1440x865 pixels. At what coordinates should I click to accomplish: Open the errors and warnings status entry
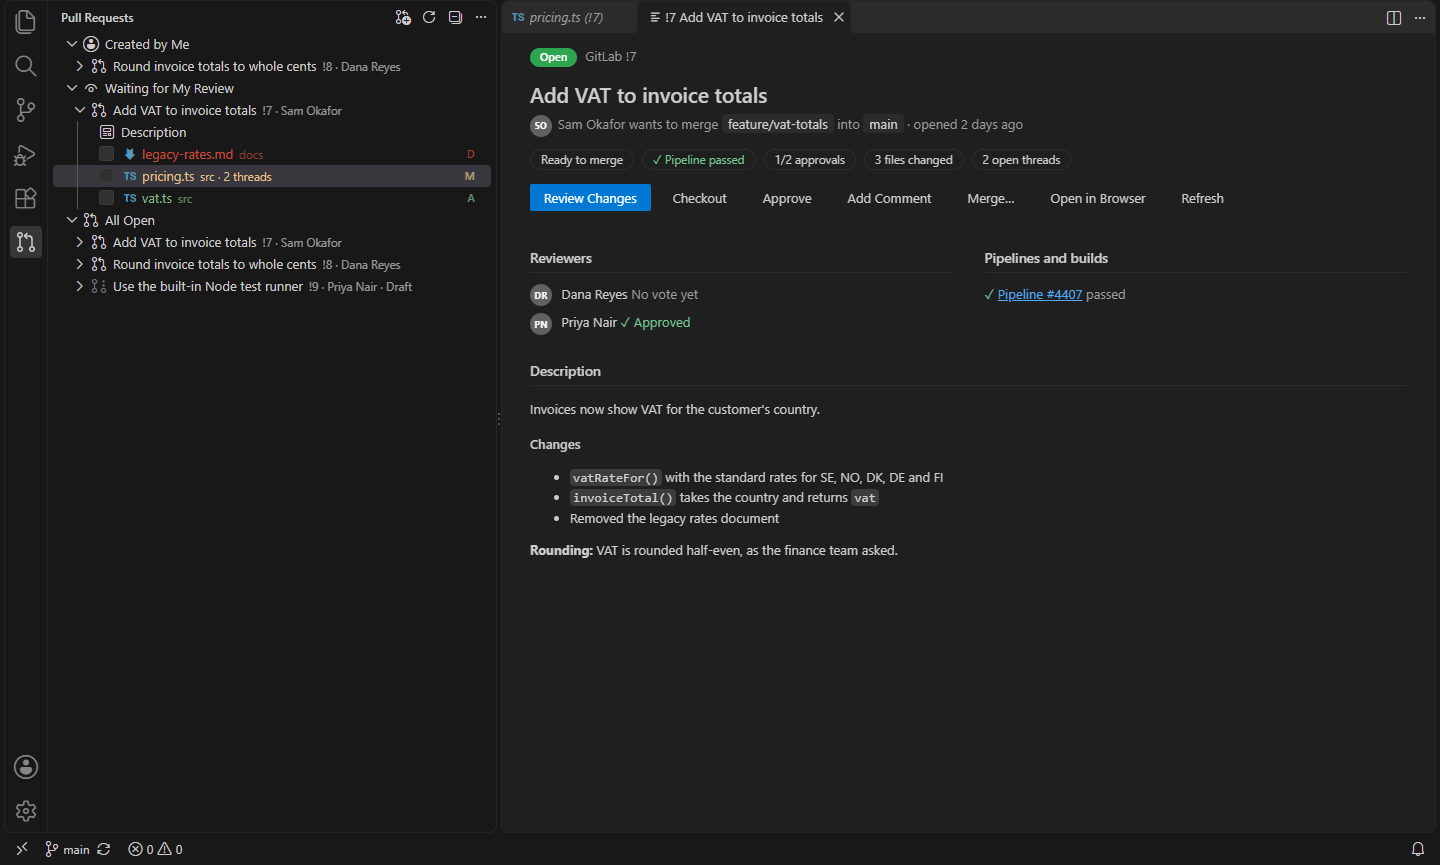coord(156,849)
